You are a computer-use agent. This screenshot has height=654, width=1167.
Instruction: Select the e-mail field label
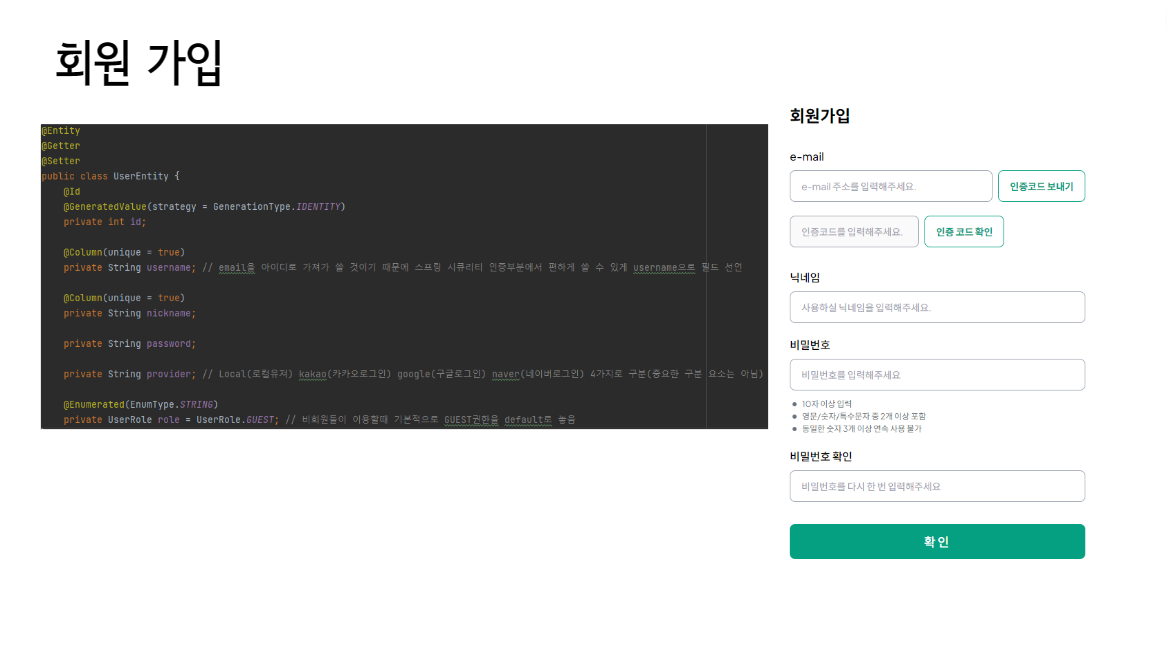pos(806,157)
